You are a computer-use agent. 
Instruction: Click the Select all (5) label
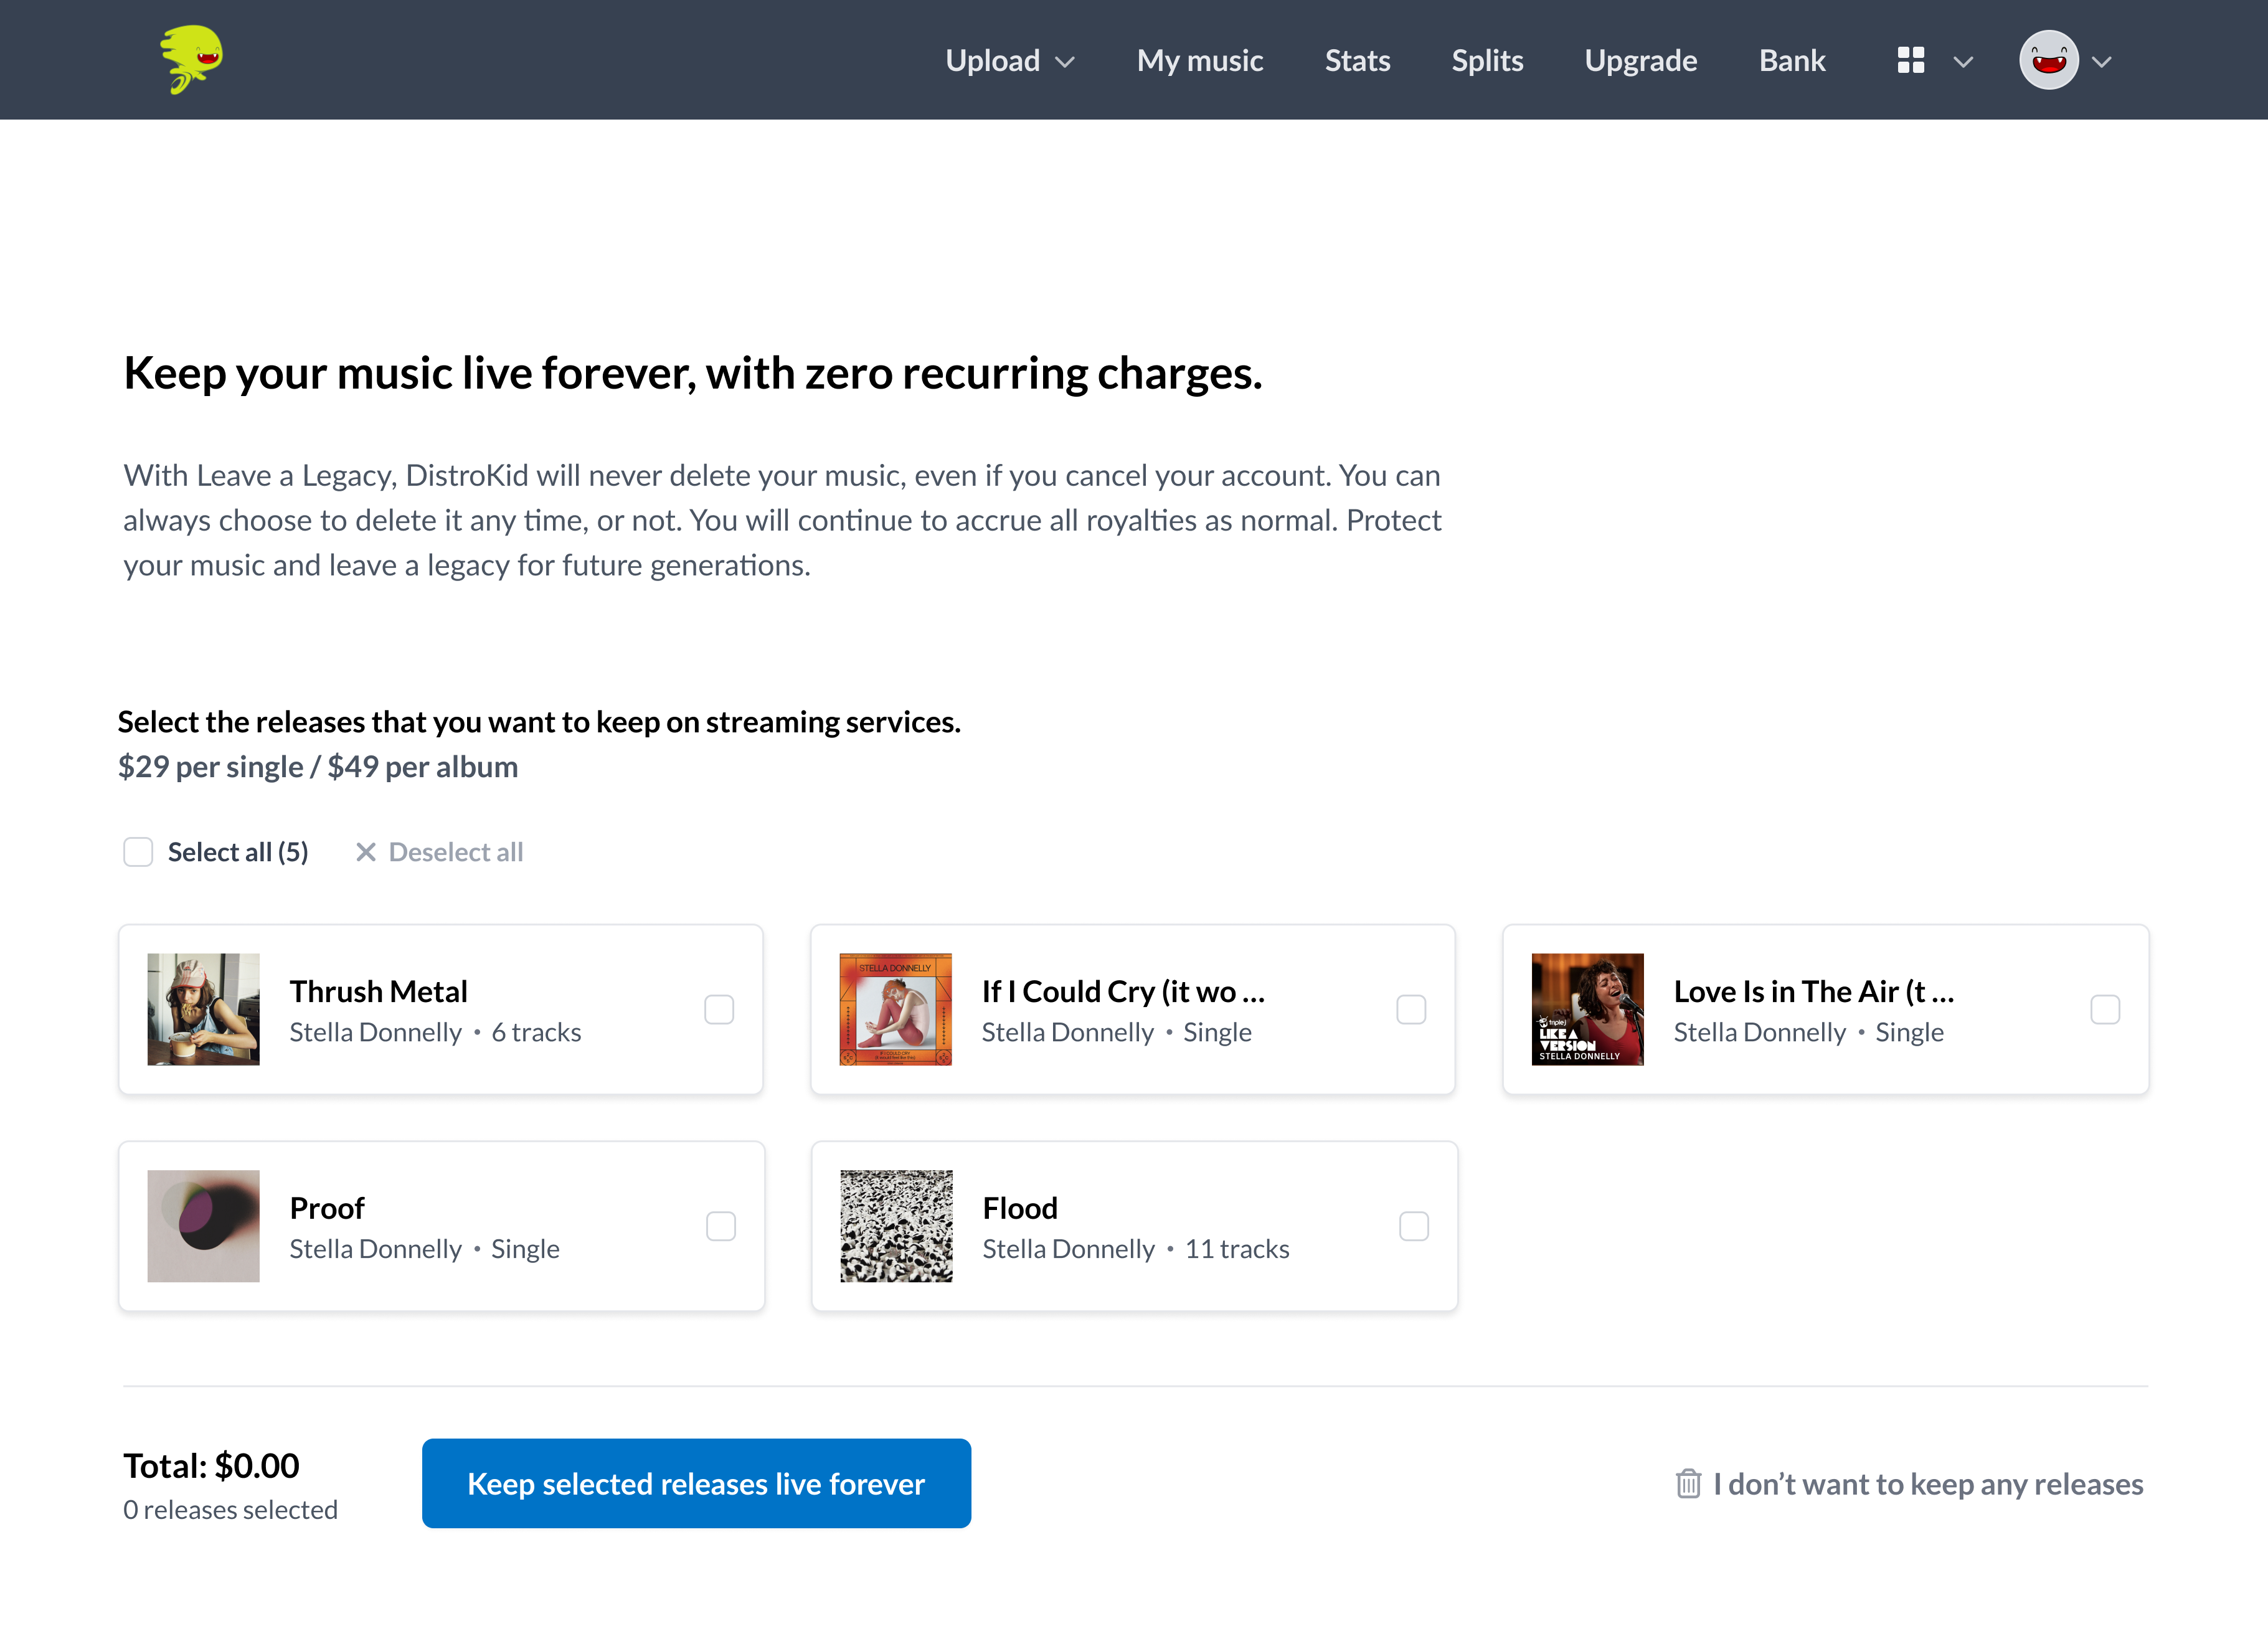[238, 852]
